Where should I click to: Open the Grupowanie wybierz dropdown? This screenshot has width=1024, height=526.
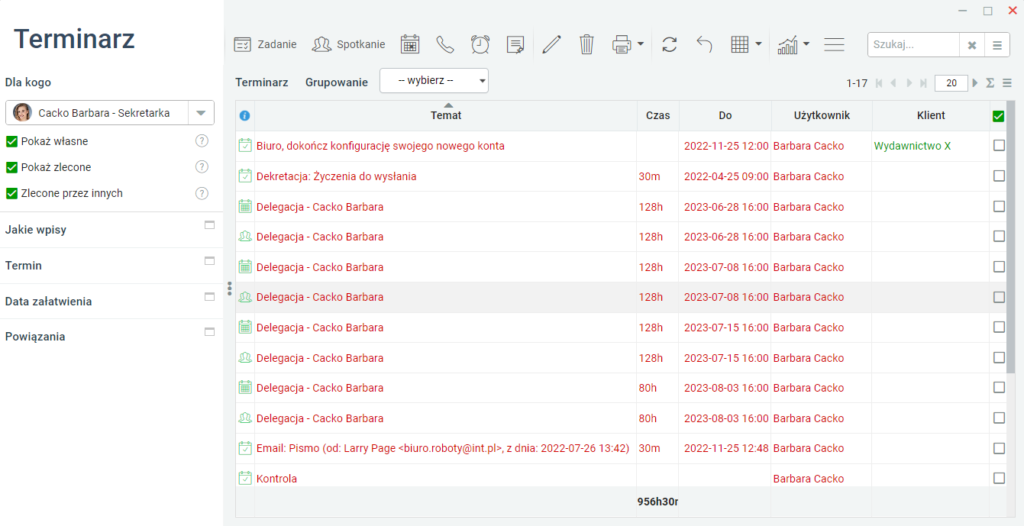[434, 80]
